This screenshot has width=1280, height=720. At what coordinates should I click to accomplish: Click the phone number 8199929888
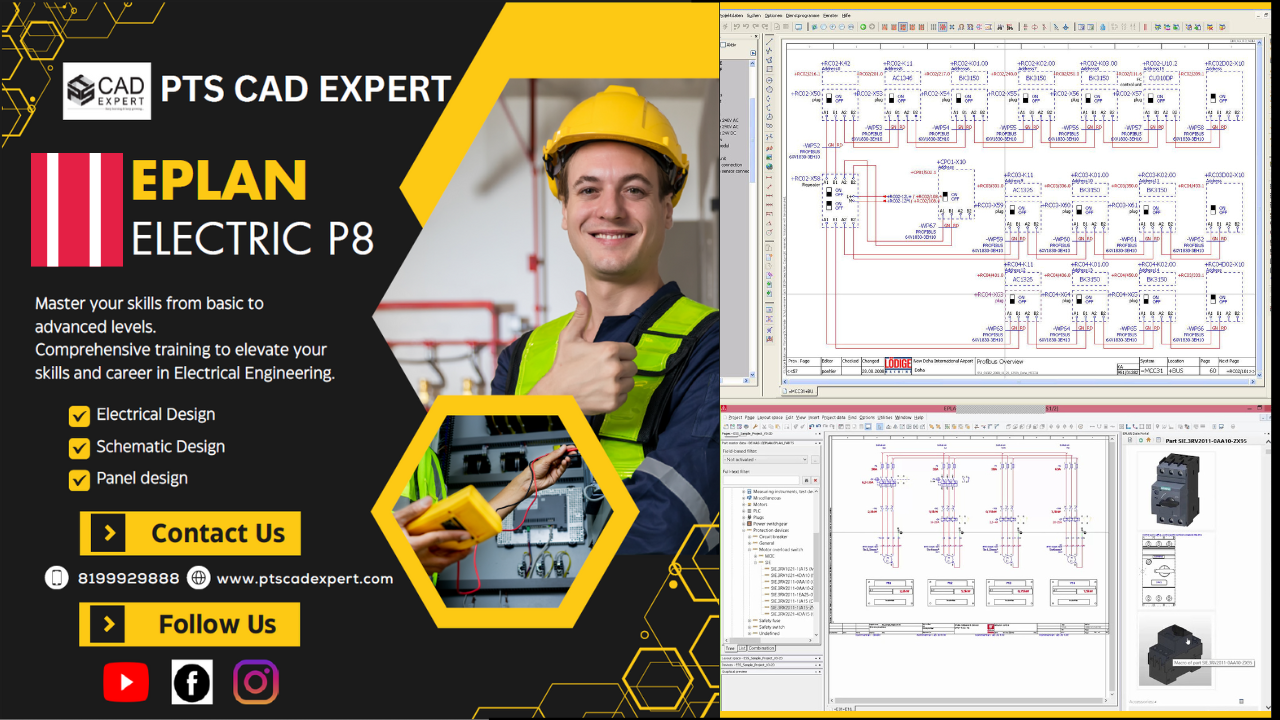[x=128, y=578]
